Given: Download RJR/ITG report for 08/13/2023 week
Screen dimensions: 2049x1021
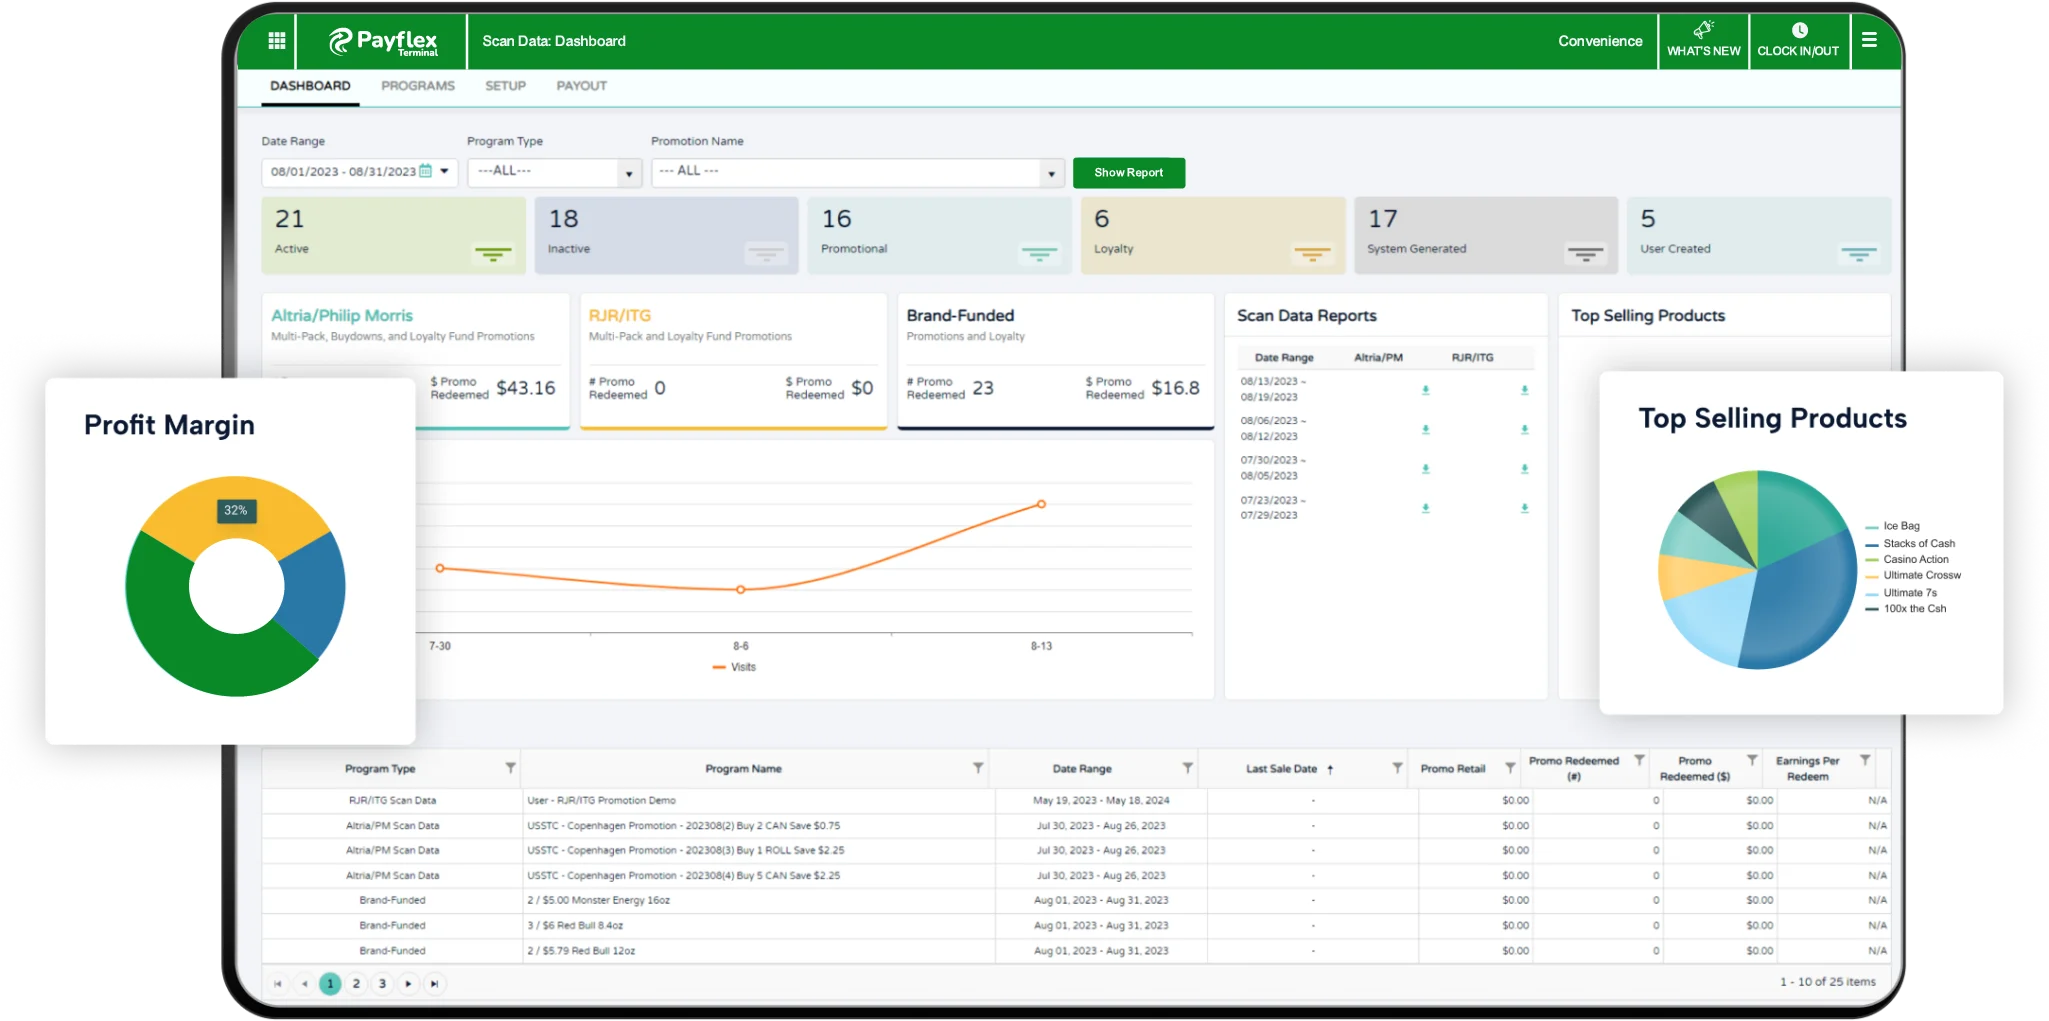Looking at the screenshot, I should click(1525, 390).
